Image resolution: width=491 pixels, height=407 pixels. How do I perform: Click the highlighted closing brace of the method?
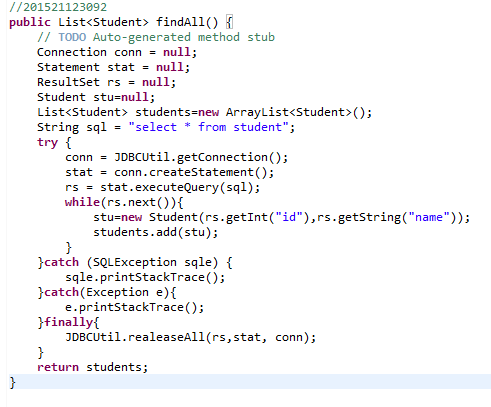click(13, 382)
